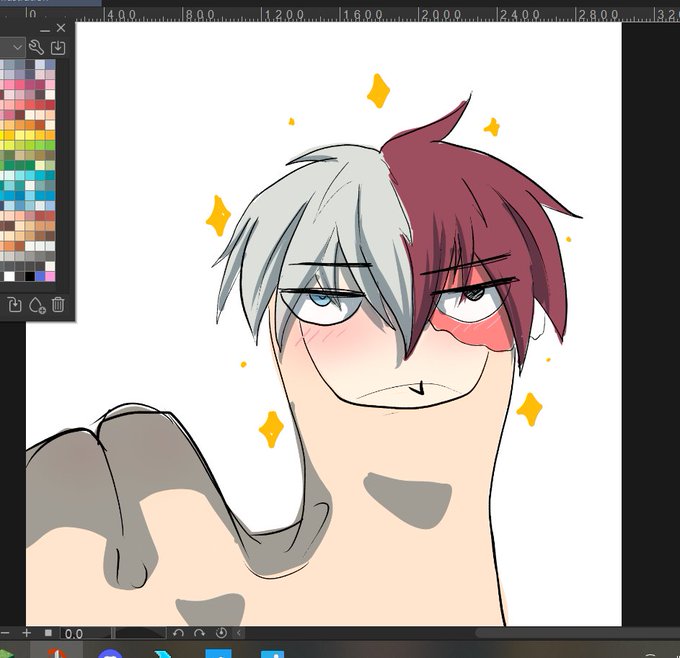Rotate the canvas left with the counterclockwise arrow

tap(178, 633)
